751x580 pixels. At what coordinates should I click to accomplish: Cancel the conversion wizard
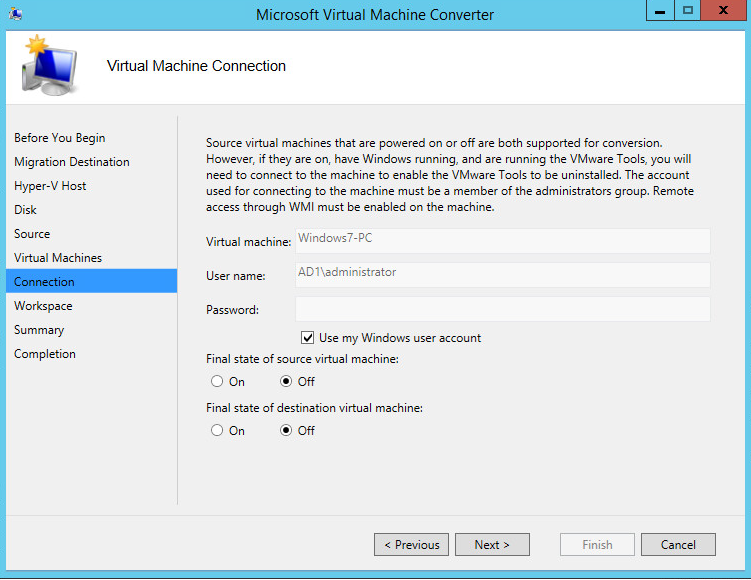[678, 545]
